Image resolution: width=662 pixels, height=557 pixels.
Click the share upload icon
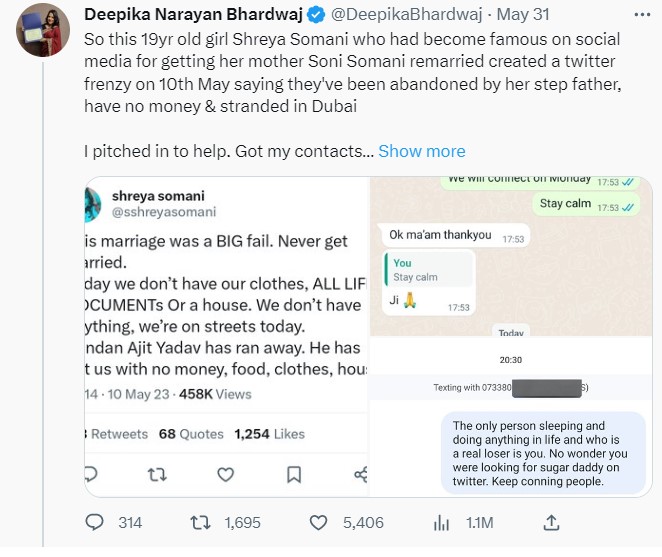click(551, 523)
